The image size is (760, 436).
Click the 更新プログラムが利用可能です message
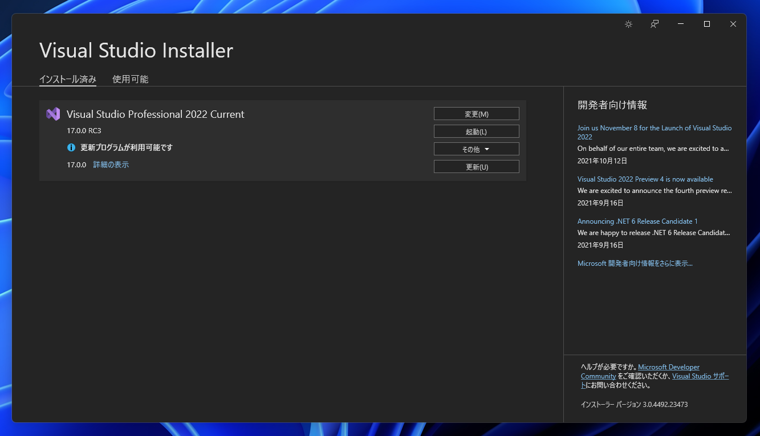[126, 147]
